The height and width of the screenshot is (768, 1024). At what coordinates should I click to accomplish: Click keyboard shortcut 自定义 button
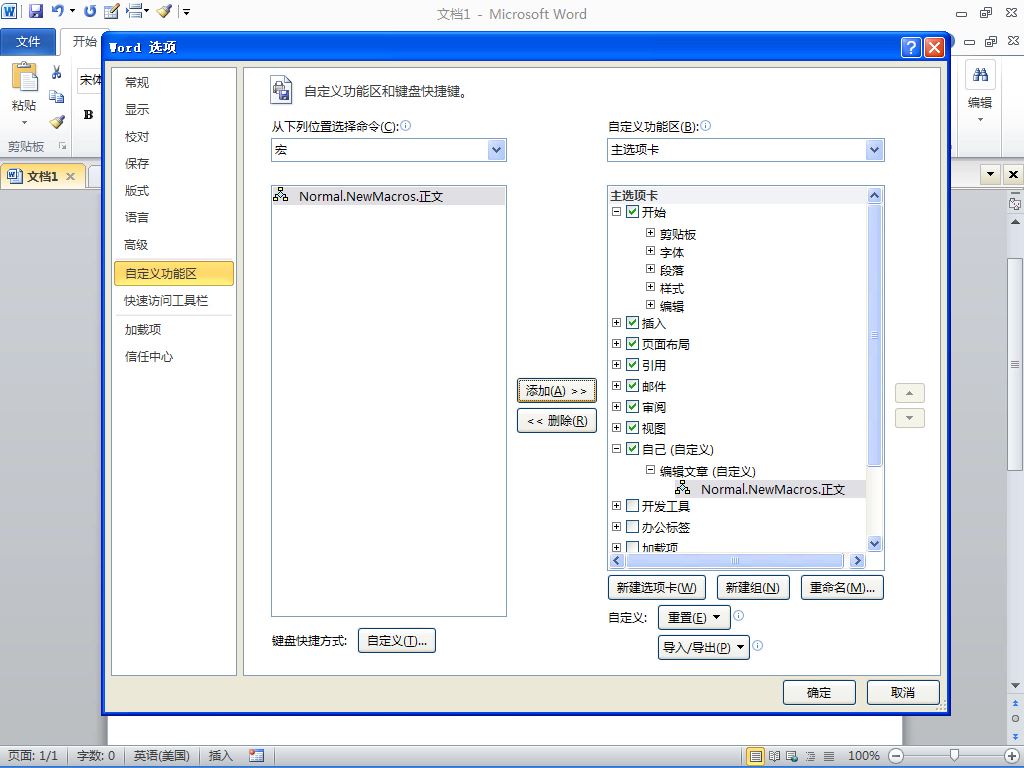[x=397, y=641]
